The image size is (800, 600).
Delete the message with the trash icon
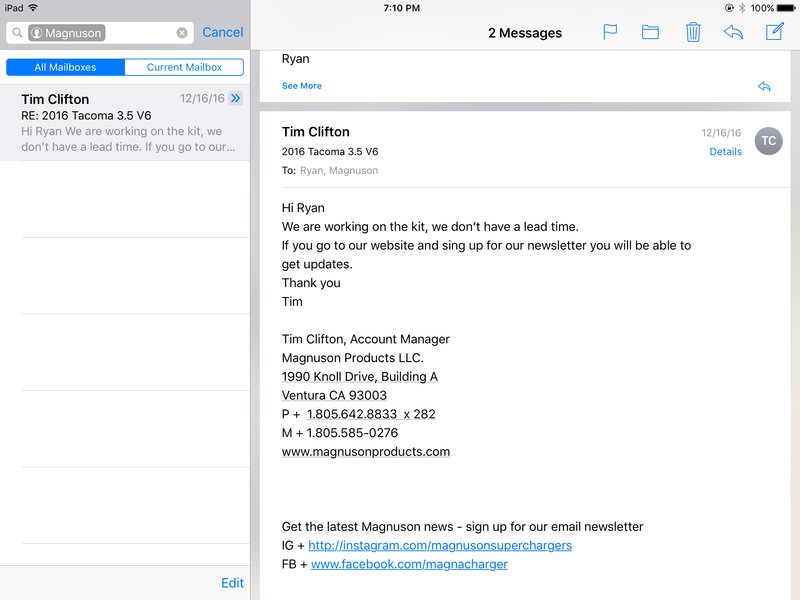coord(693,32)
